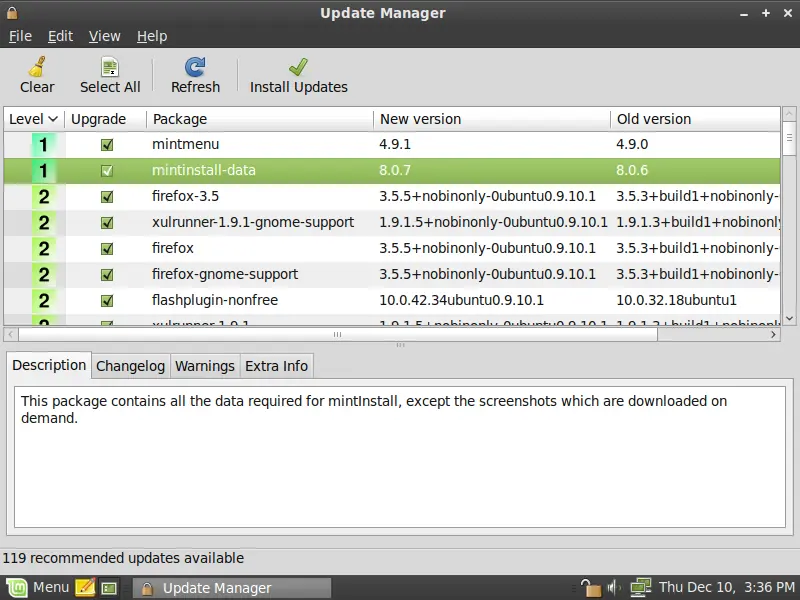Switch to the Changelog tab
Screen dimensions: 800x600
(x=131, y=366)
